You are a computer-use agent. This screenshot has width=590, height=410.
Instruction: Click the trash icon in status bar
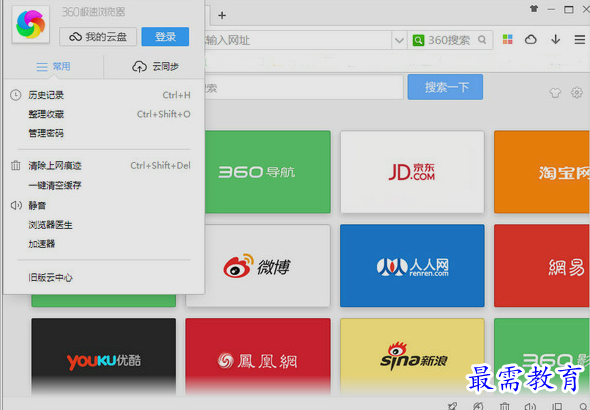(x=505, y=405)
